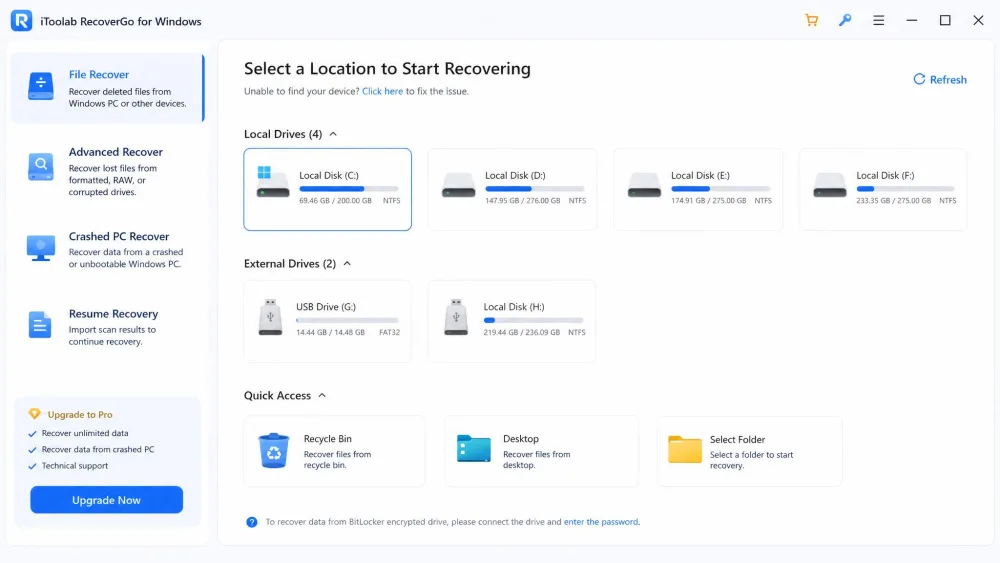The image size is (1000, 563).
Task: Click the iToolab RecoverGo logo icon
Action: (21, 20)
